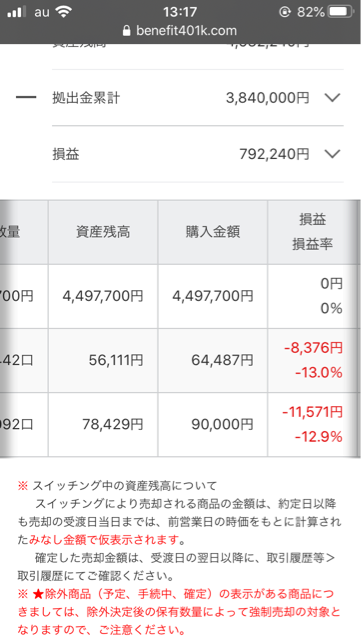The height and width of the screenshot is (640, 361).
Task: Tap the 13:17 clock in status bar
Action: pyautogui.click(x=180, y=12)
